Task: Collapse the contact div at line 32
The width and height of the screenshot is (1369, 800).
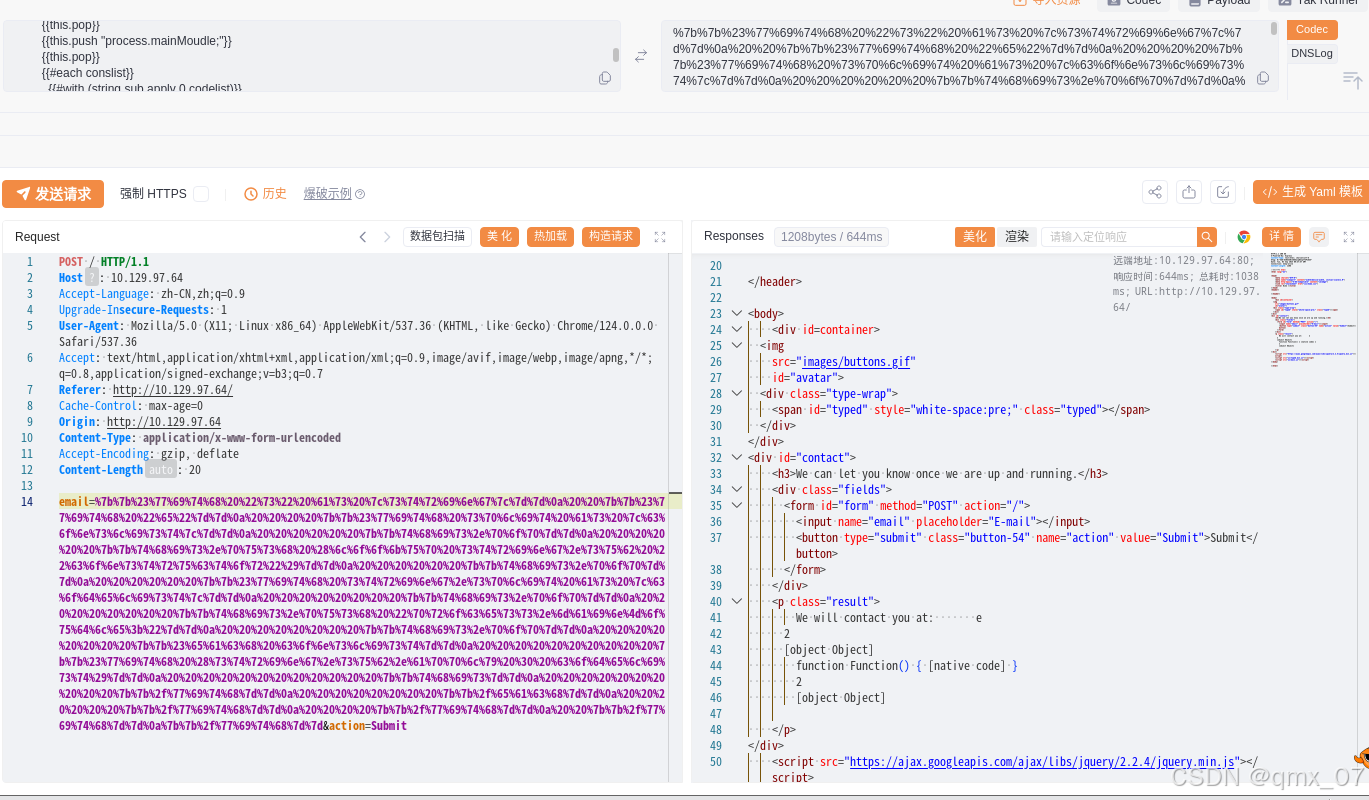Action: [737, 458]
